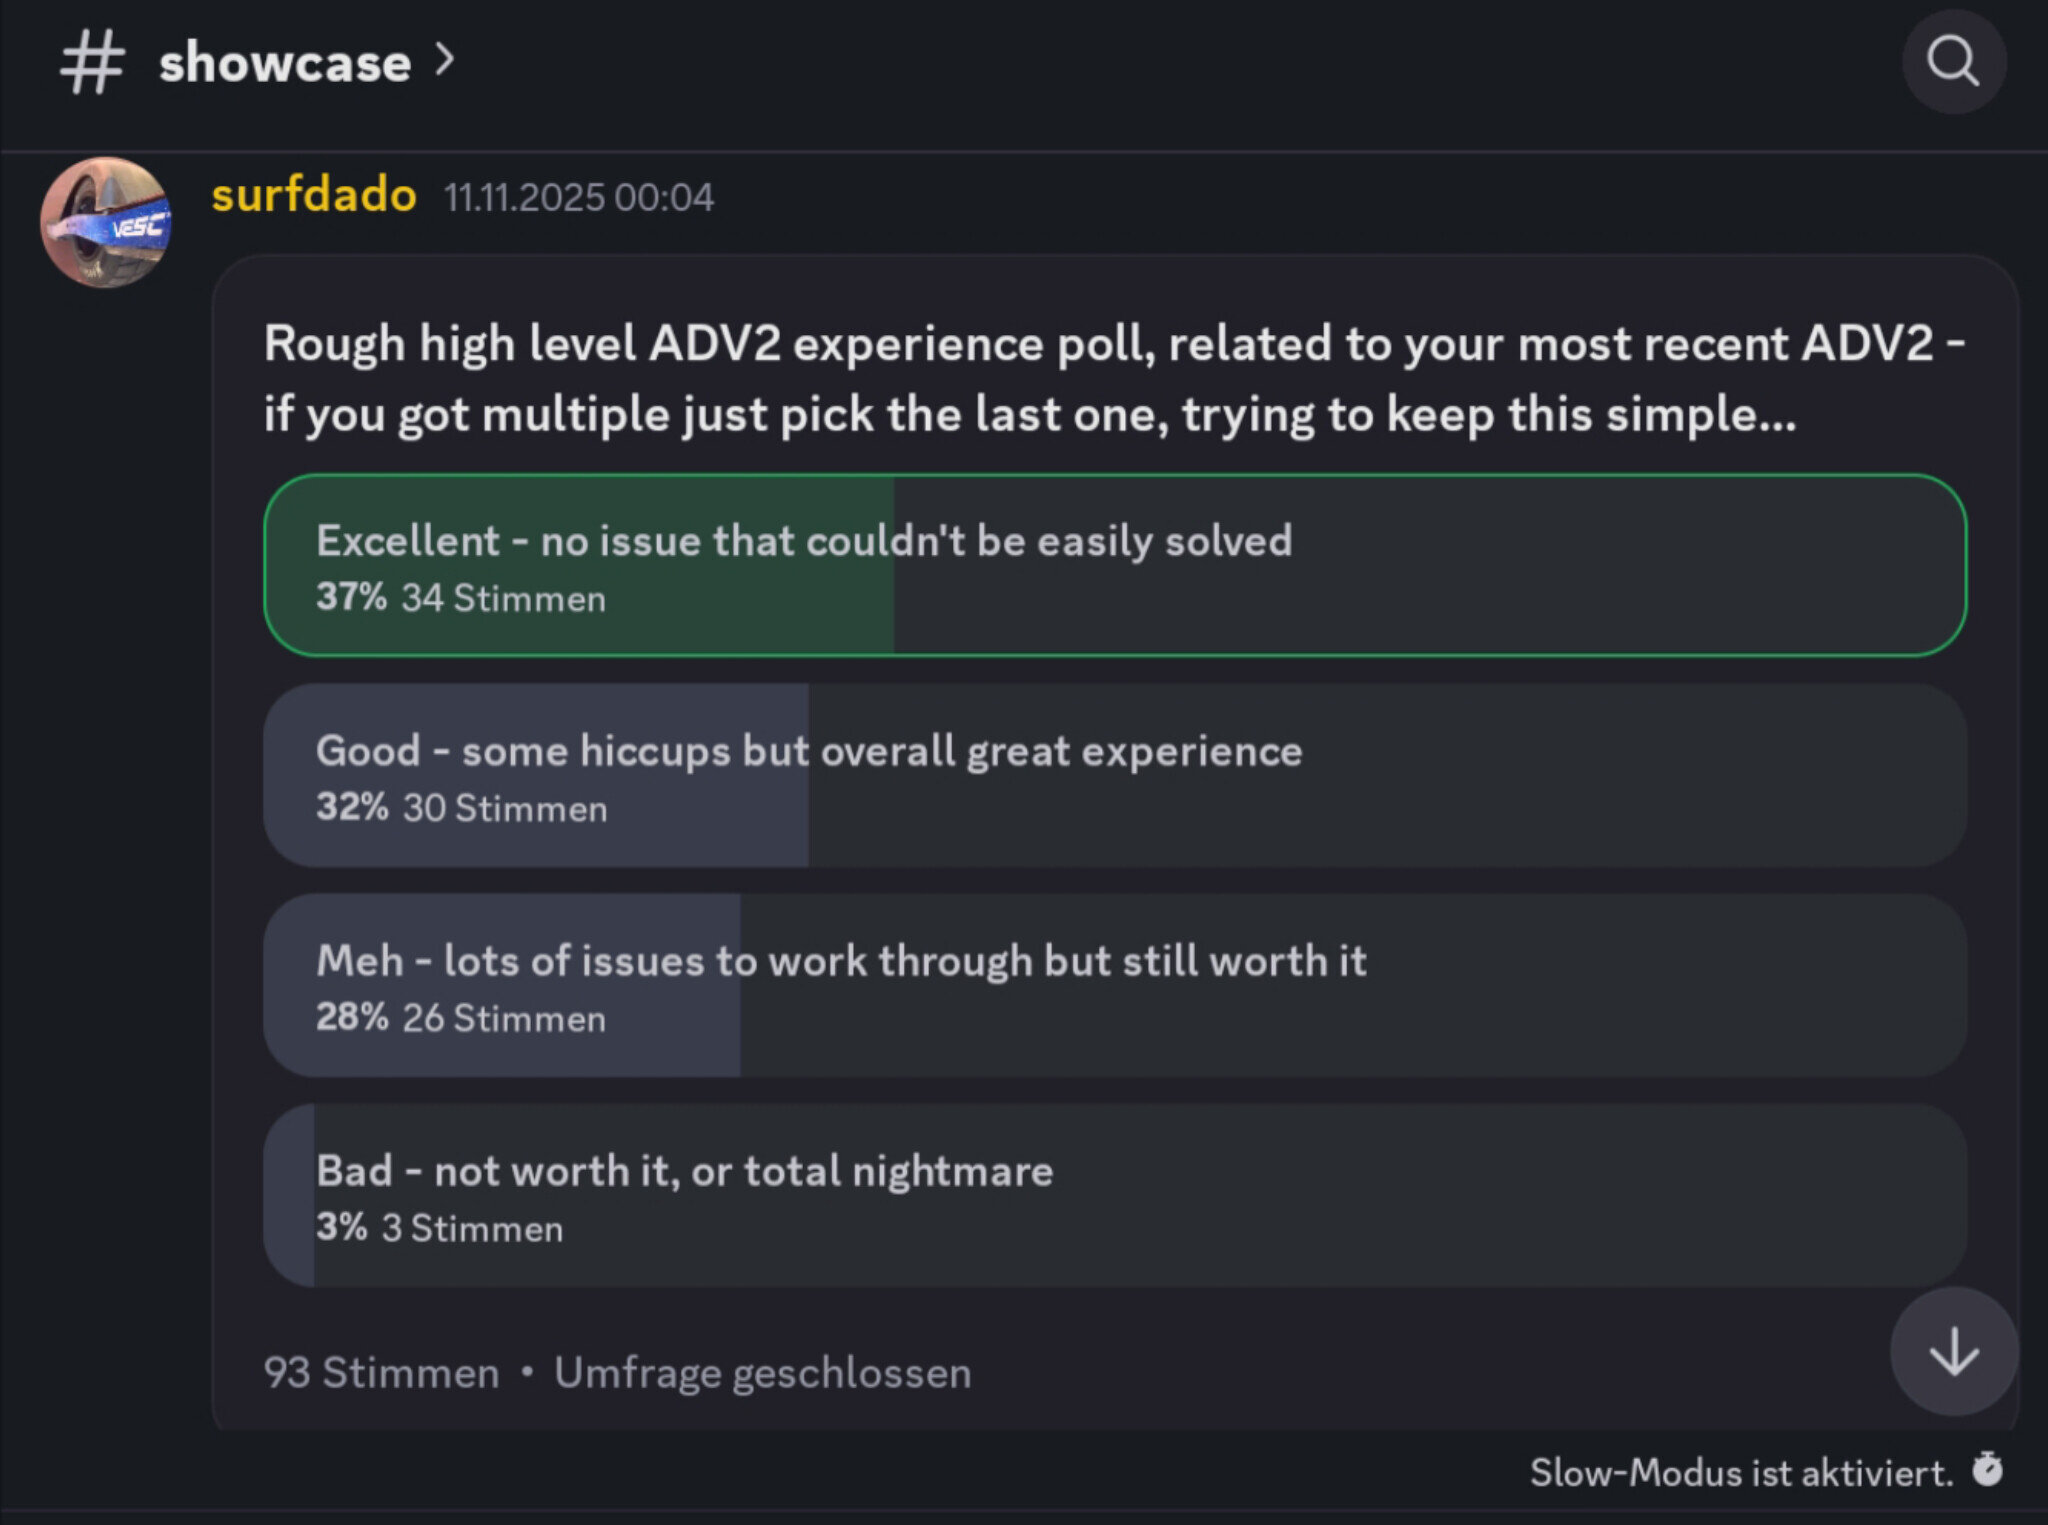Click the poll question text

pos(1114,378)
